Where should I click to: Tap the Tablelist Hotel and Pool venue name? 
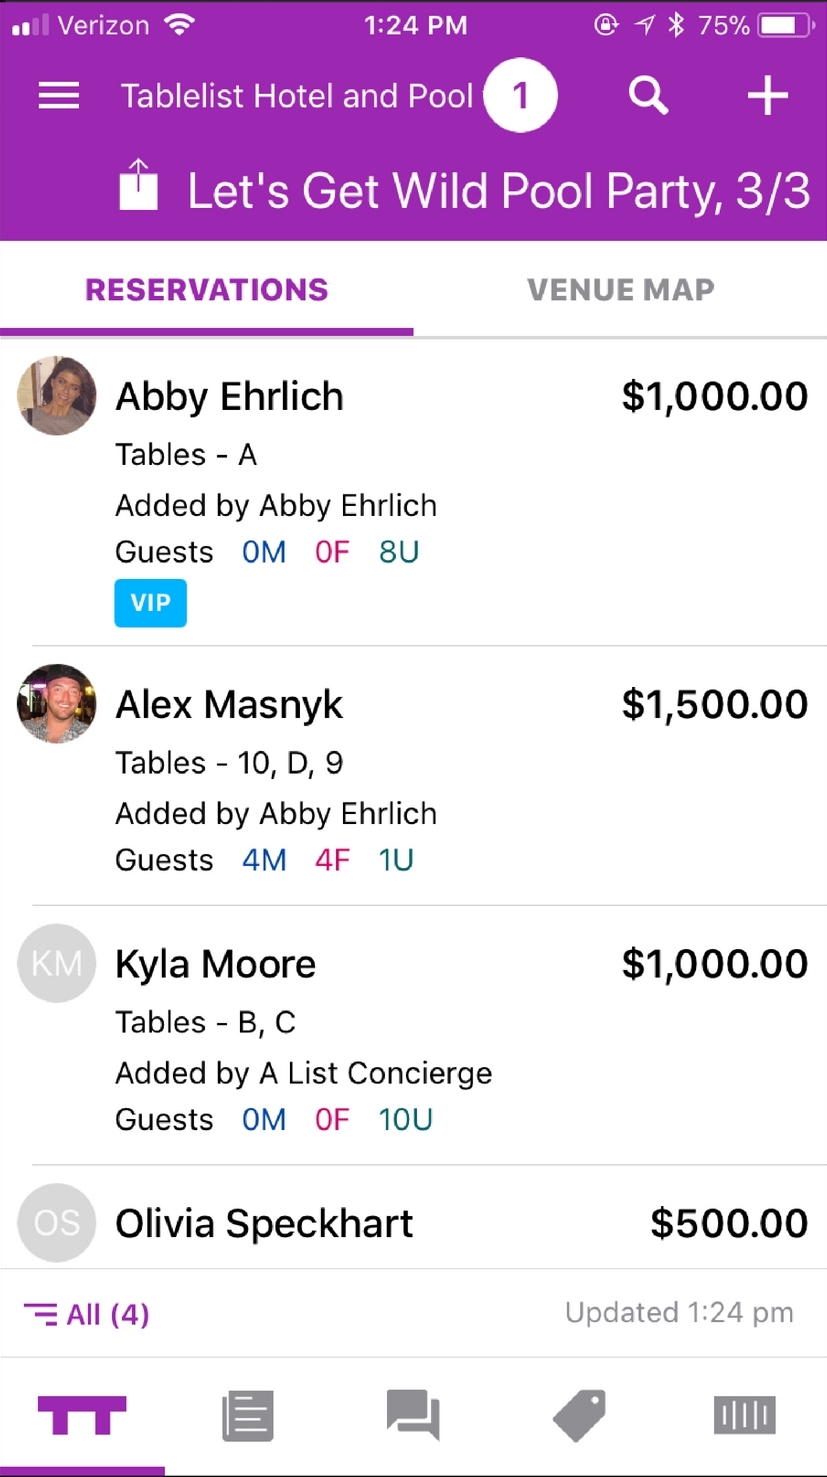297,96
